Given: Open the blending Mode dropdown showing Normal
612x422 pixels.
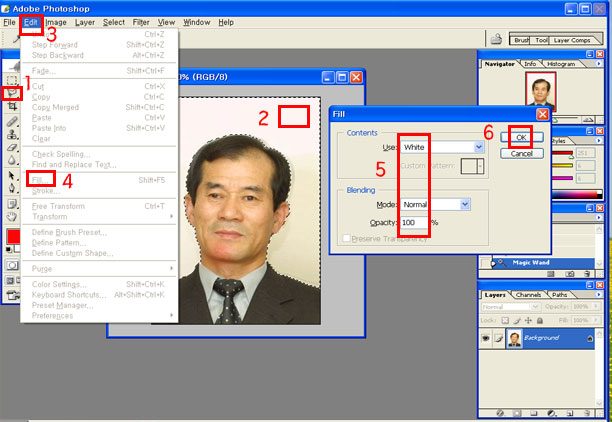Looking at the screenshot, I should [x=435, y=204].
